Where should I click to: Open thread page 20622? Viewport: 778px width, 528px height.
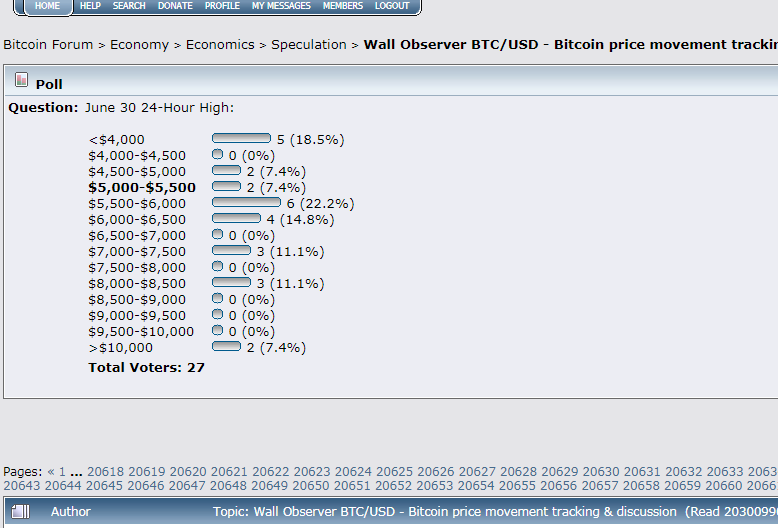point(270,471)
